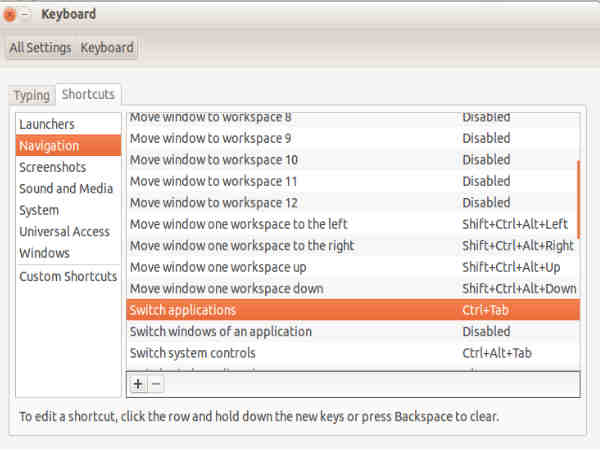Close the Keyboard window
Screen dimensions: 600x450
pyautogui.click(x=10, y=15)
